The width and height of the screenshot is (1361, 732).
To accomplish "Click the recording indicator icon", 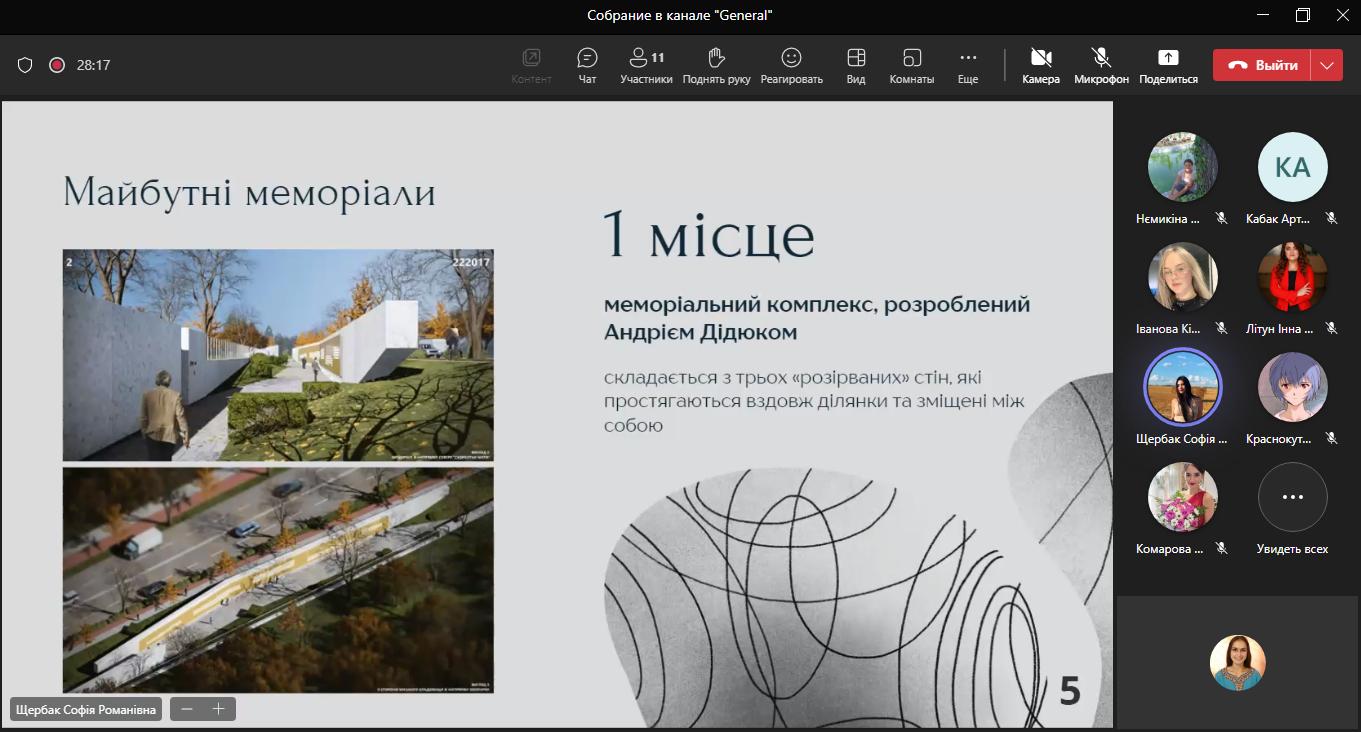I will coord(57,65).
